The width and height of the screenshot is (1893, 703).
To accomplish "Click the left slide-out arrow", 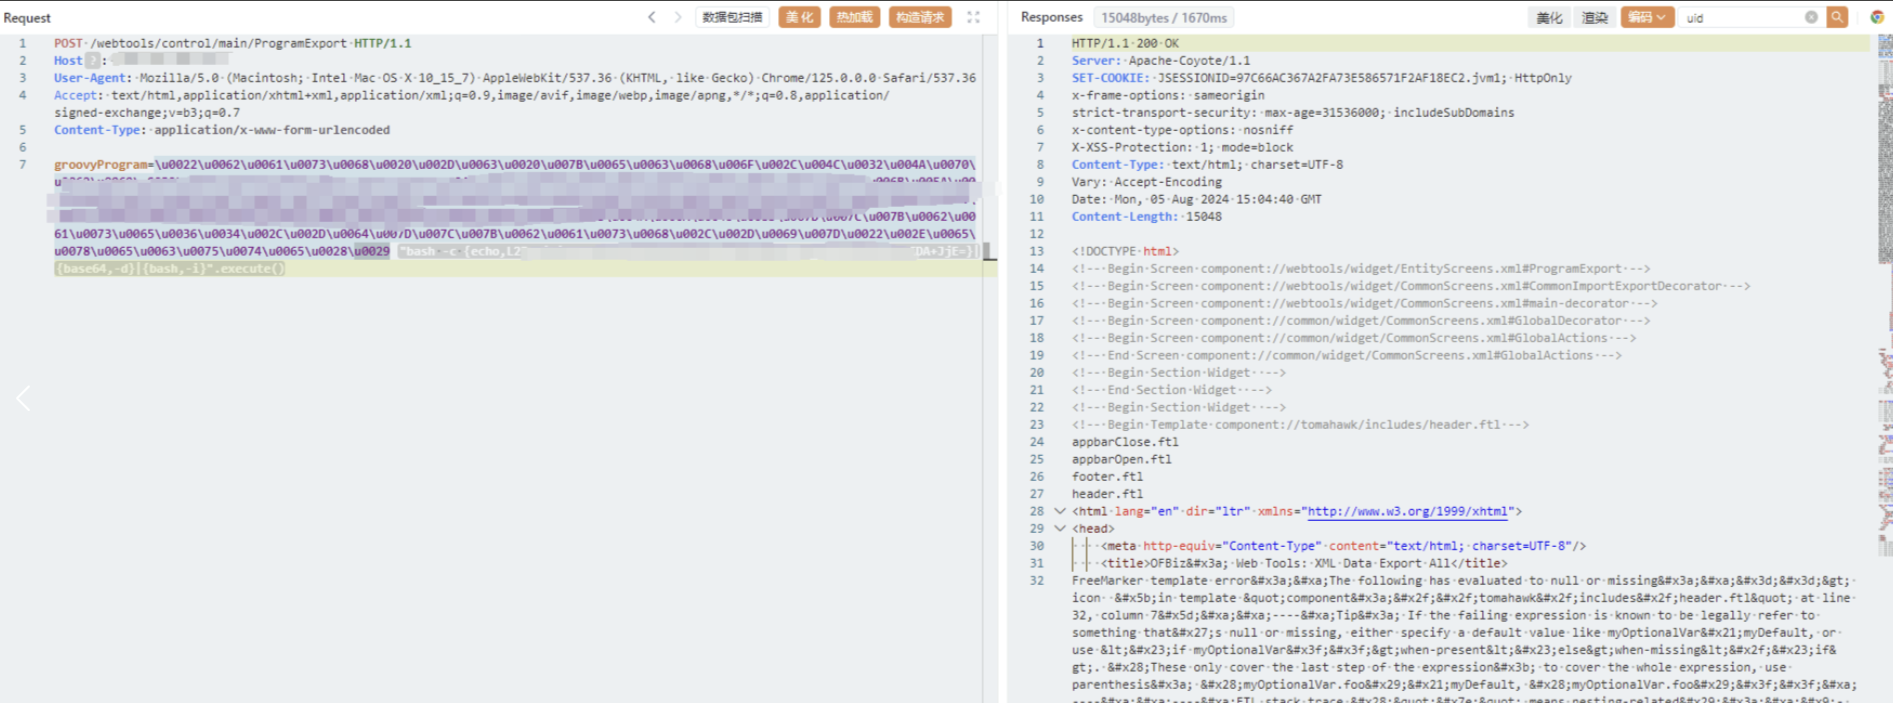I will tap(23, 398).
